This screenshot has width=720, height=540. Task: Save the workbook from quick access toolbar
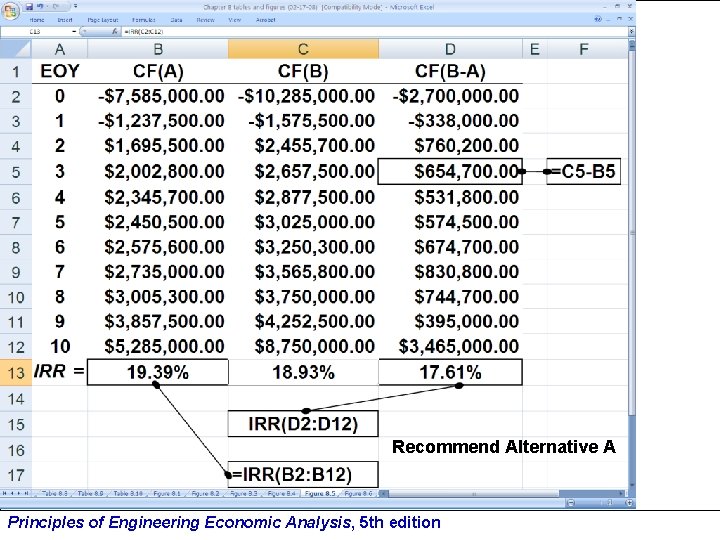tap(29, 6)
